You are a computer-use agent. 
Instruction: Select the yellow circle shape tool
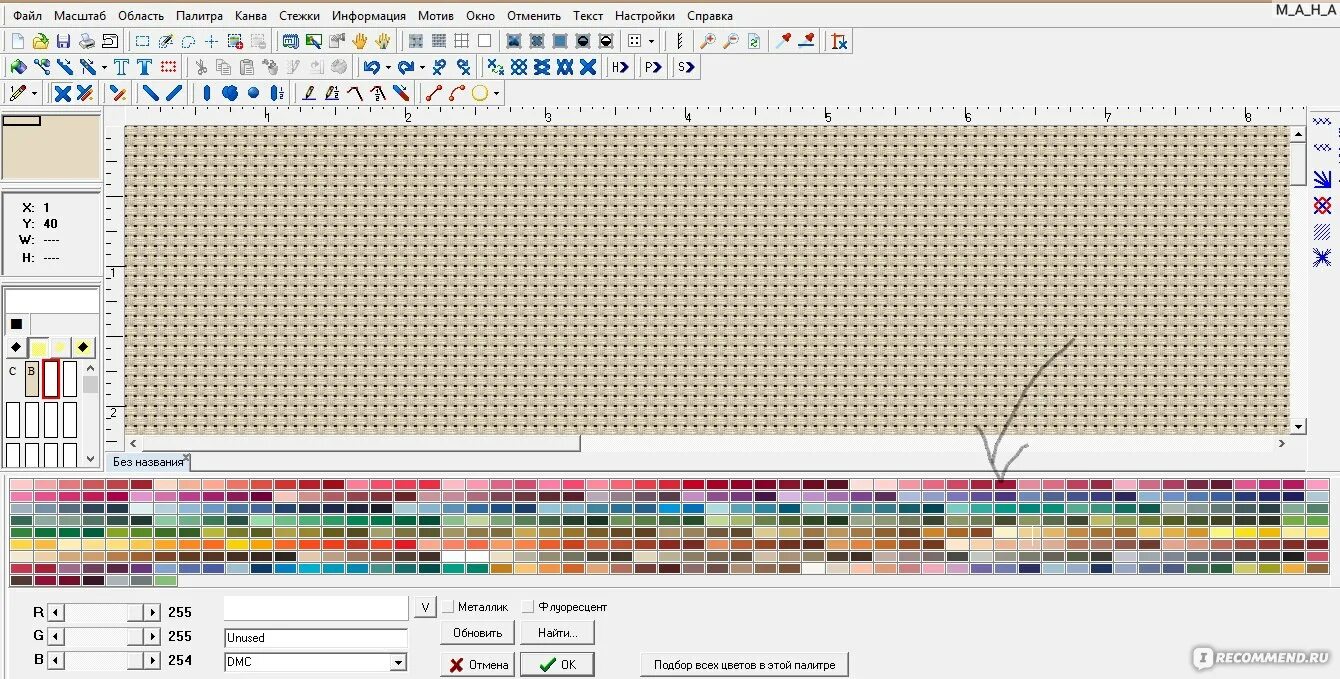point(479,93)
